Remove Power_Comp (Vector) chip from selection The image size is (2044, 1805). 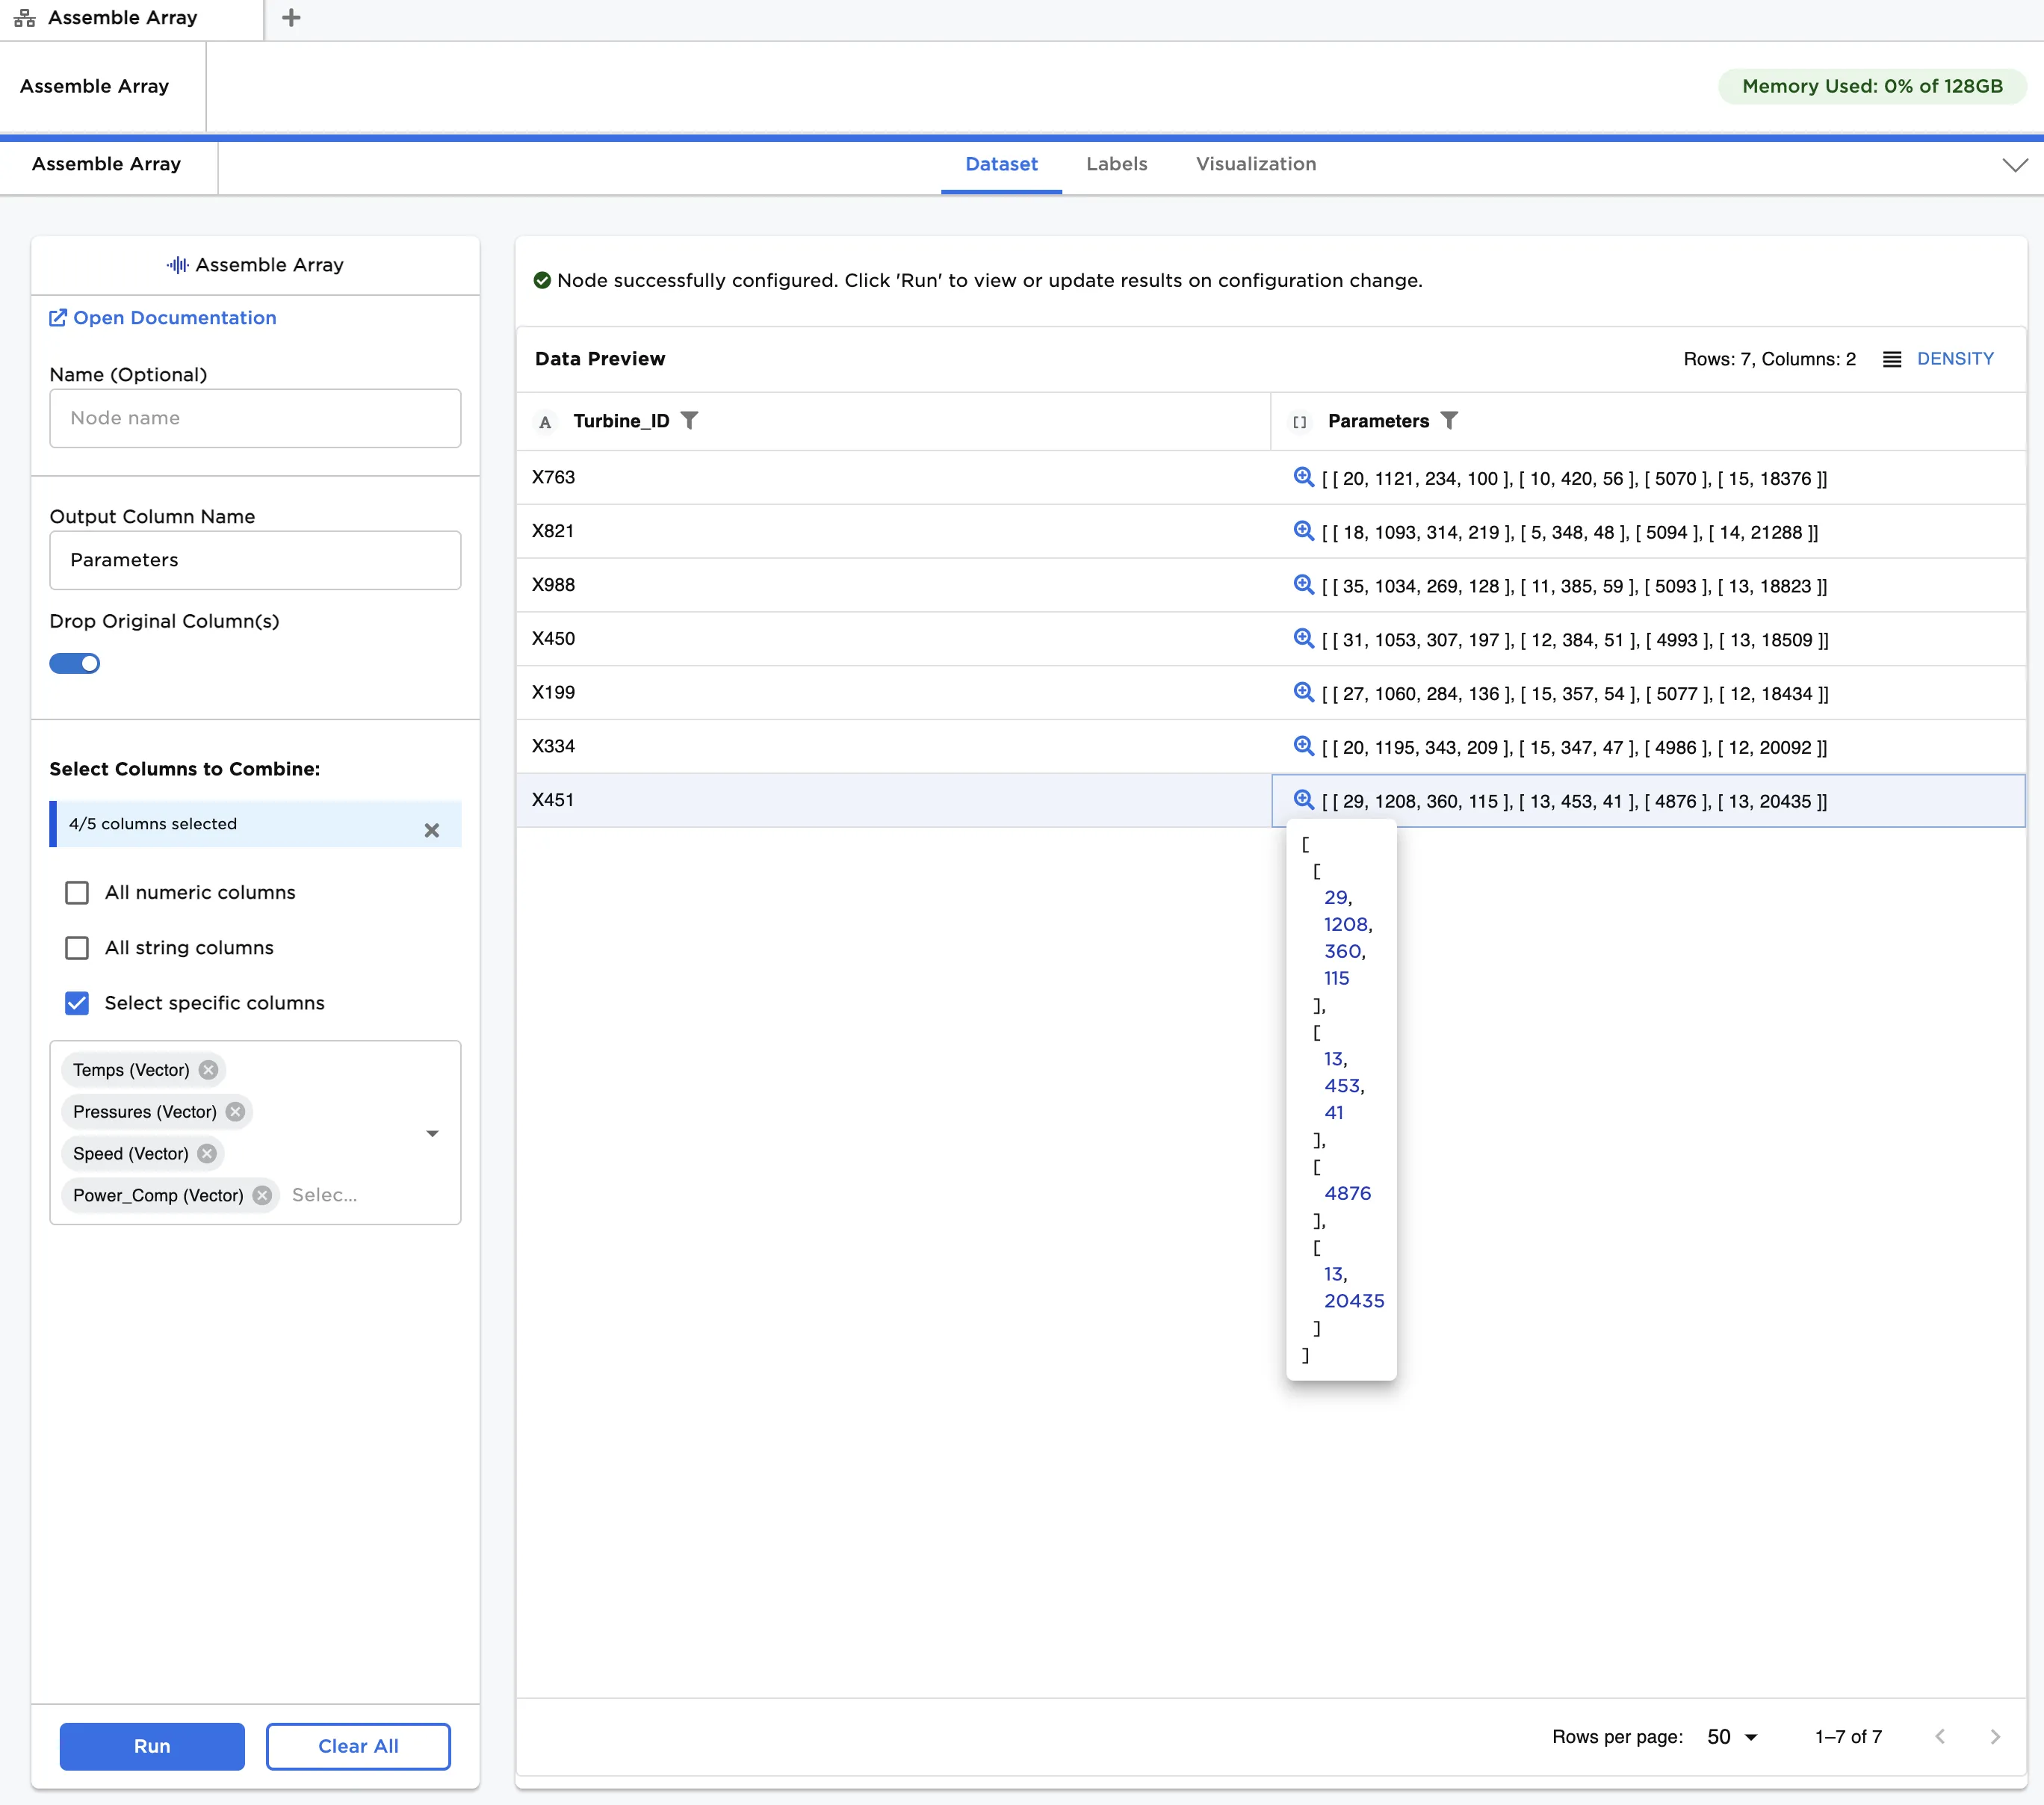(262, 1195)
